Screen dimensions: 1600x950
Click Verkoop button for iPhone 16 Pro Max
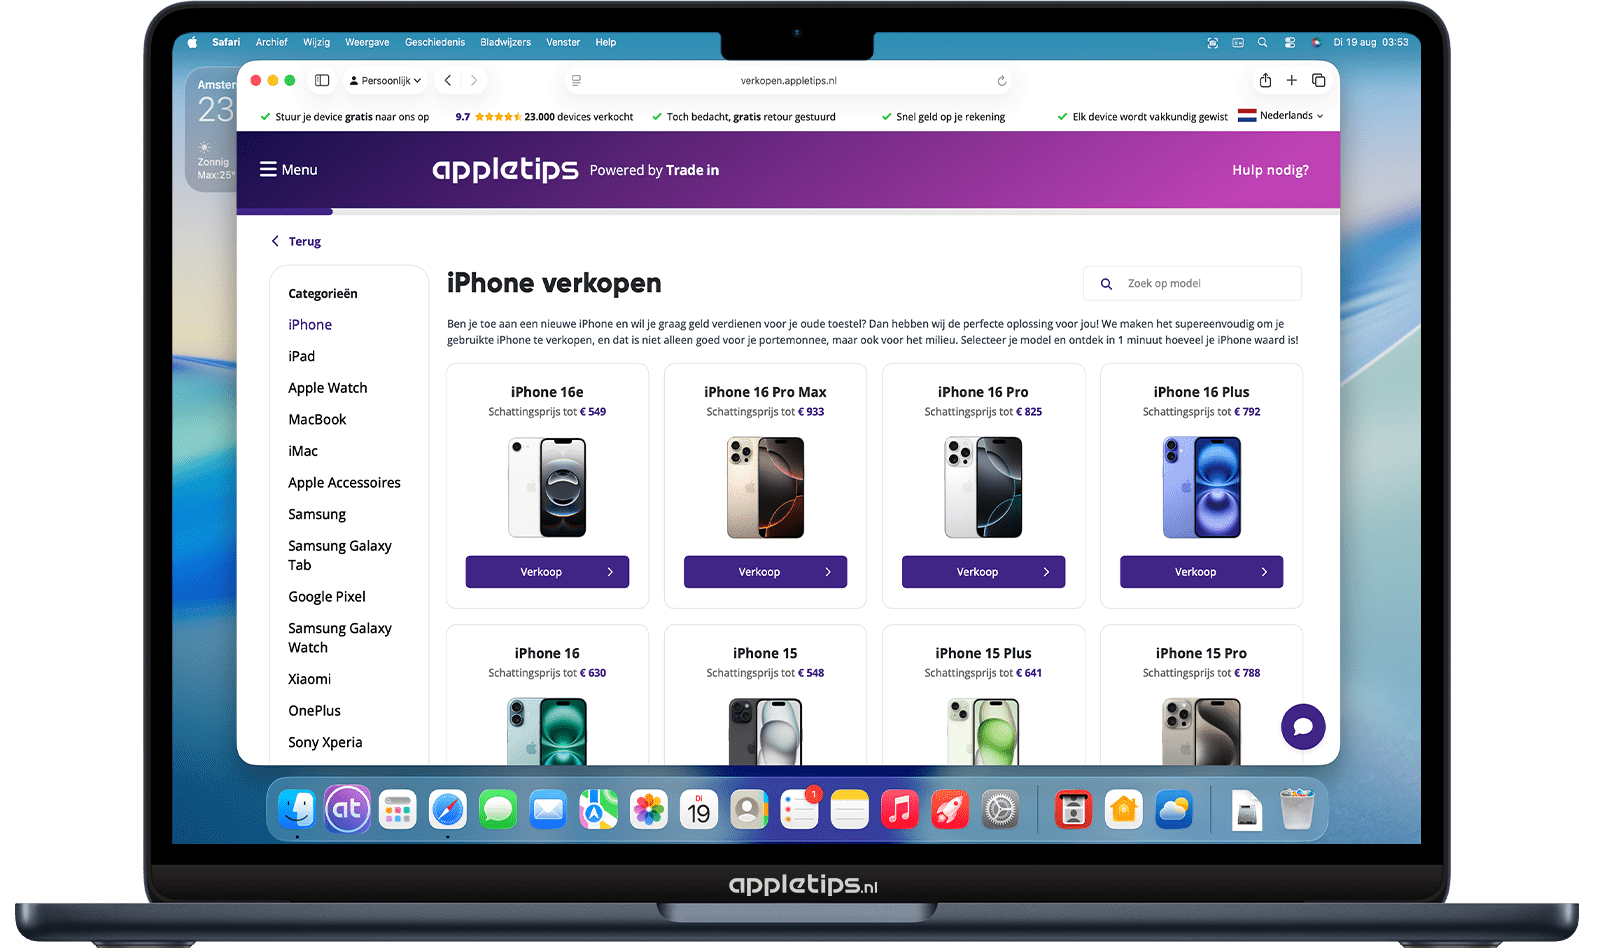[x=765, y=572]
